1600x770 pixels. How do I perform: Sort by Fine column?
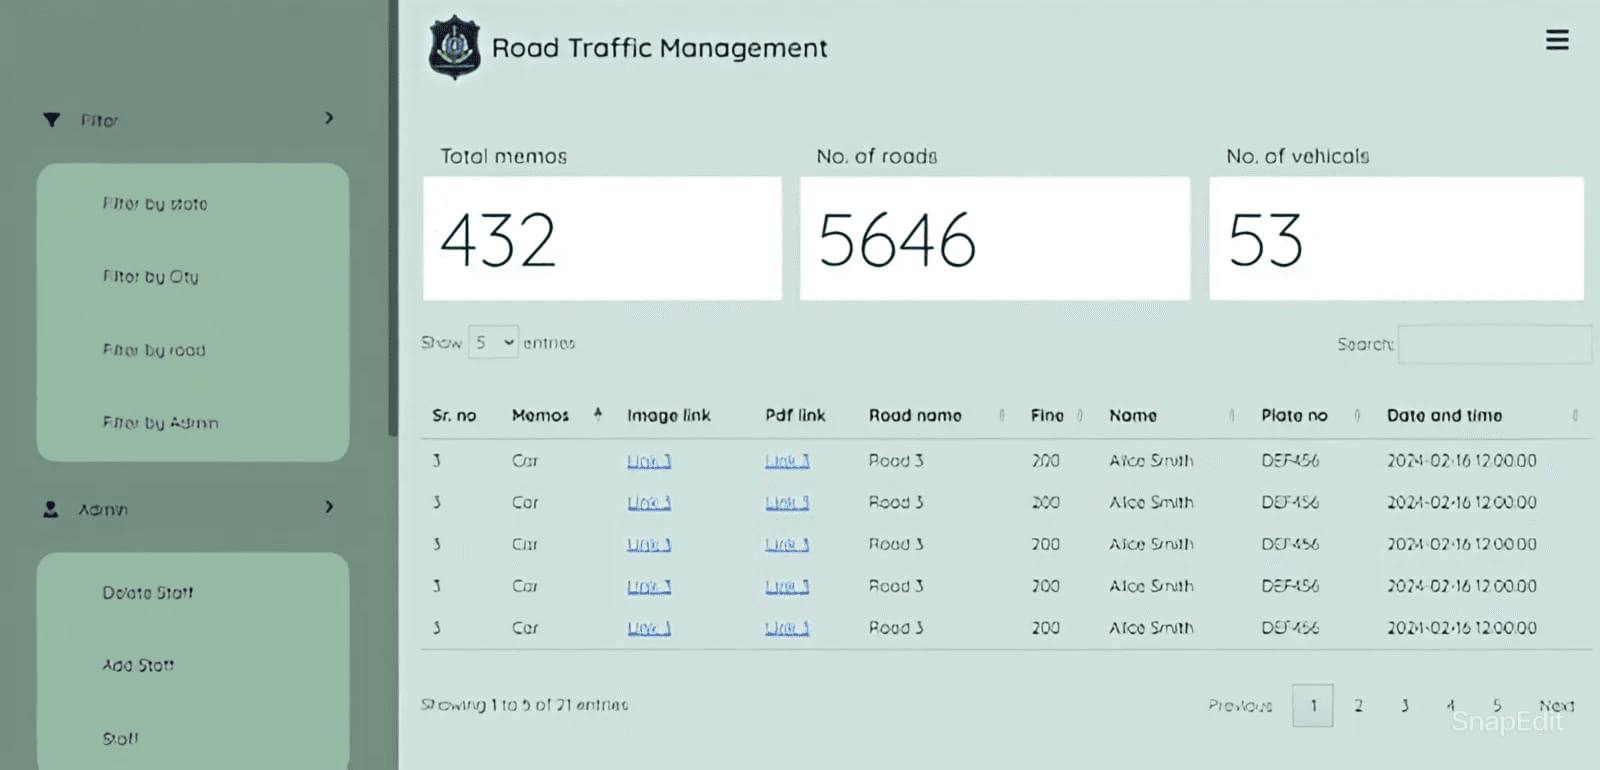pyautogui.click(x=1080, y=415)
